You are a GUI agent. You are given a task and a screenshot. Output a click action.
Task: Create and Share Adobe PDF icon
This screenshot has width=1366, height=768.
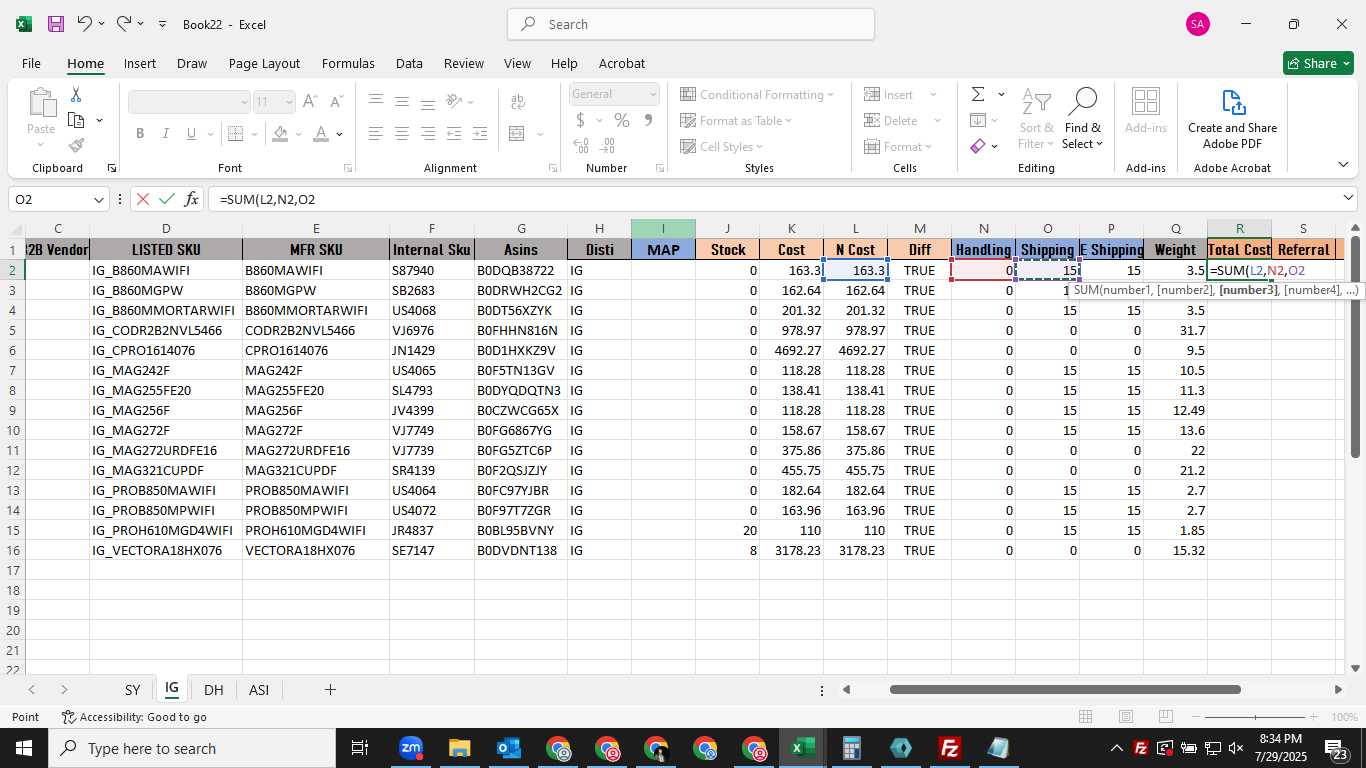tap(1232, 119)
